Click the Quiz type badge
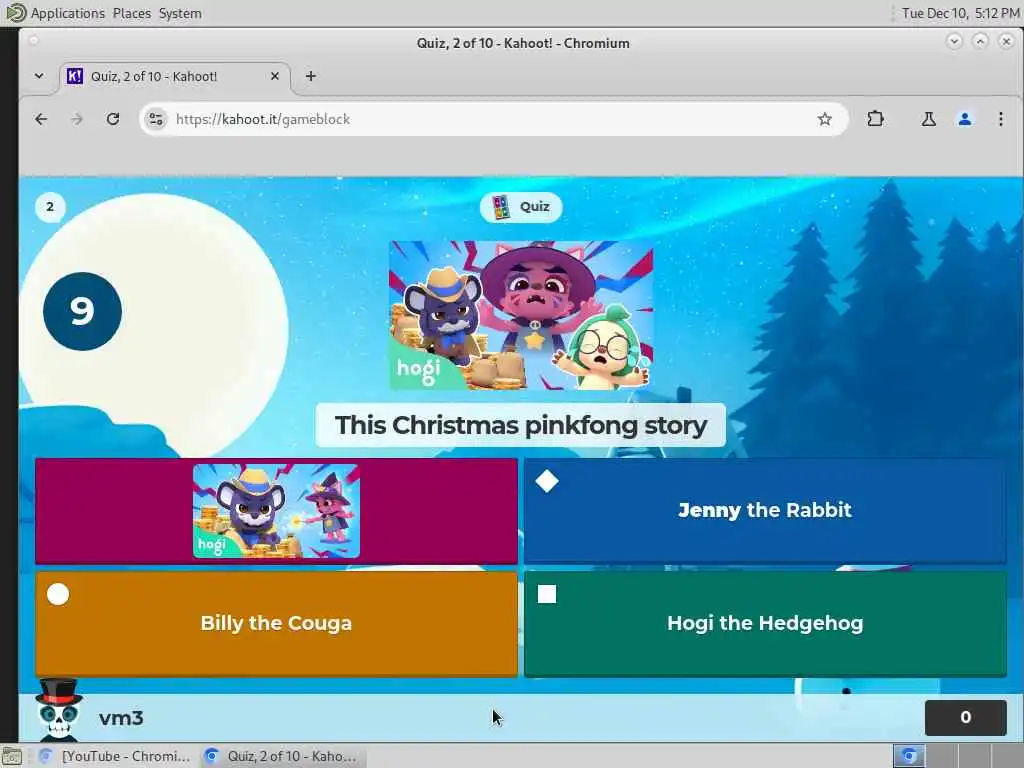Screen dimensions: 1024x768 coord(521,207)
